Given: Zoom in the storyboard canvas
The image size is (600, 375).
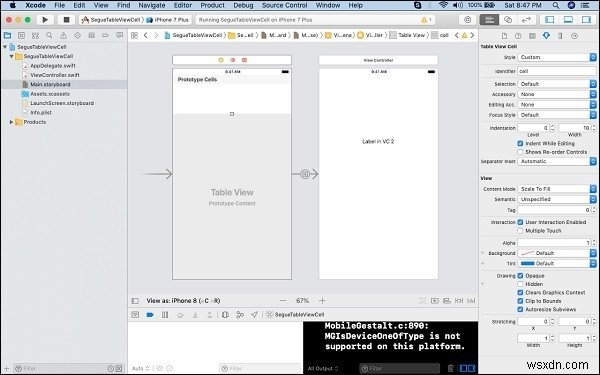Looking at the screenshot, I should (x=322, y=301).
